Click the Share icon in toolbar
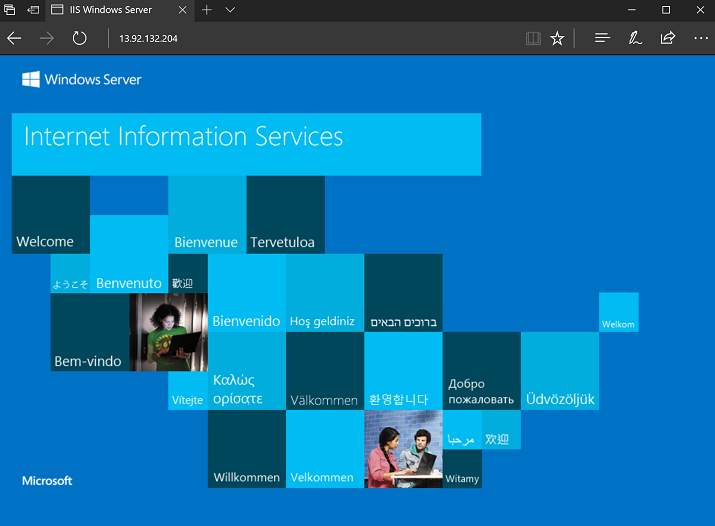715x526 pixels. pyautogui.click(x=667, y=38)
